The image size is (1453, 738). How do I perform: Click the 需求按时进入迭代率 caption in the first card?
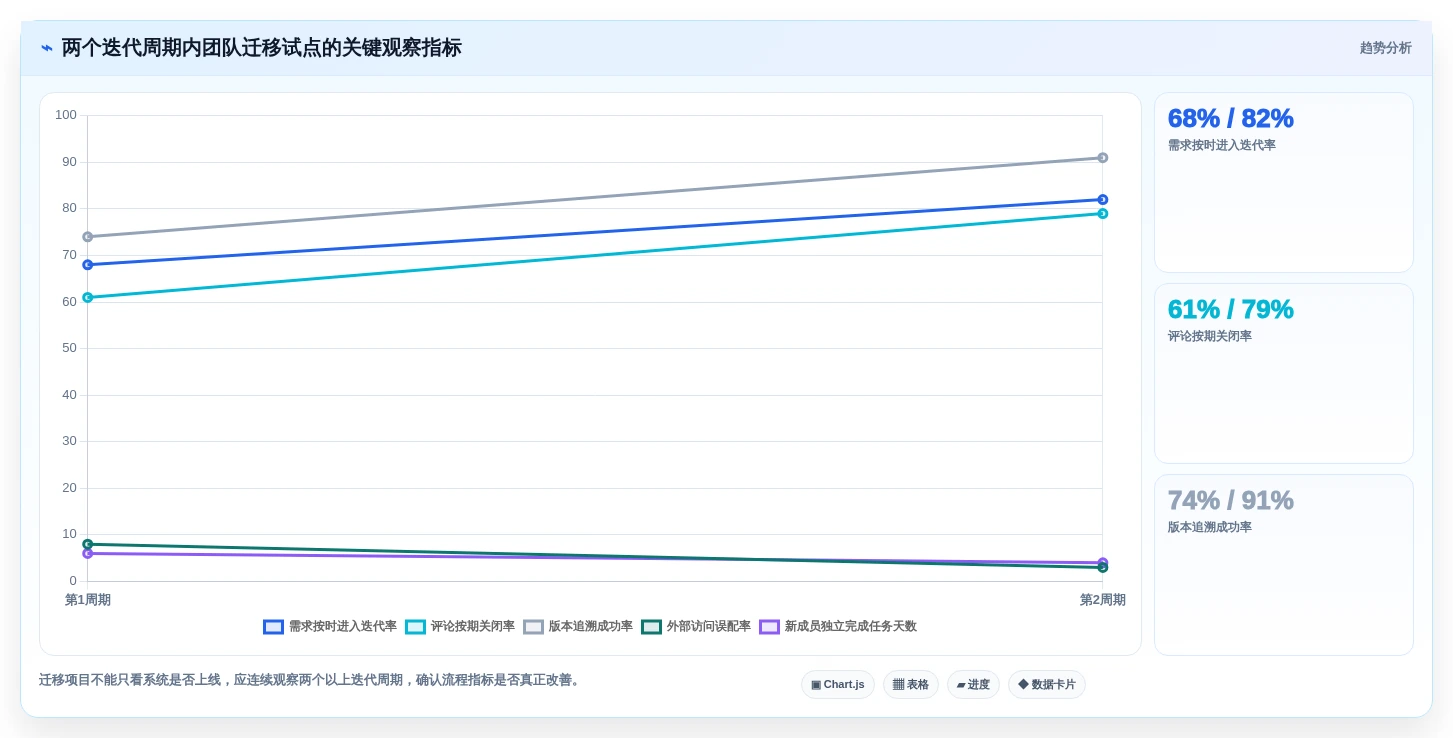pyautogui.click(x=1222, y=145)
